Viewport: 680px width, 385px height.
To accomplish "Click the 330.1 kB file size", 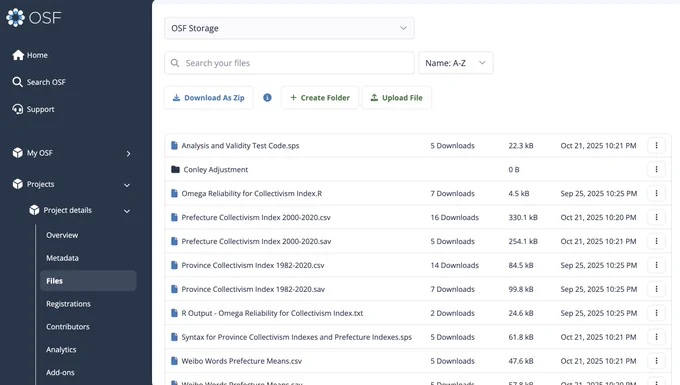I will 523,217.
